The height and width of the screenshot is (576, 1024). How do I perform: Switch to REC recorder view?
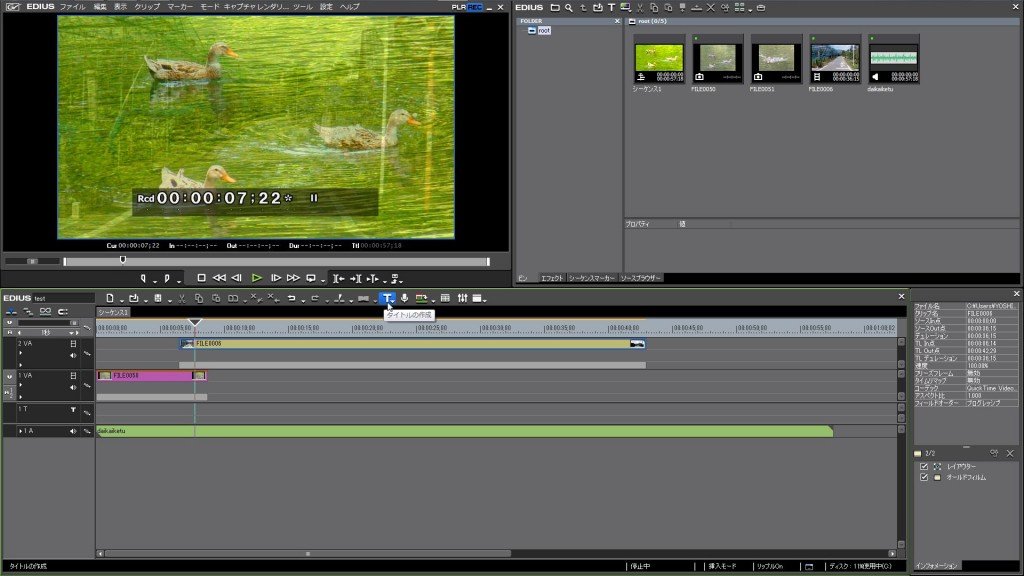475,7
